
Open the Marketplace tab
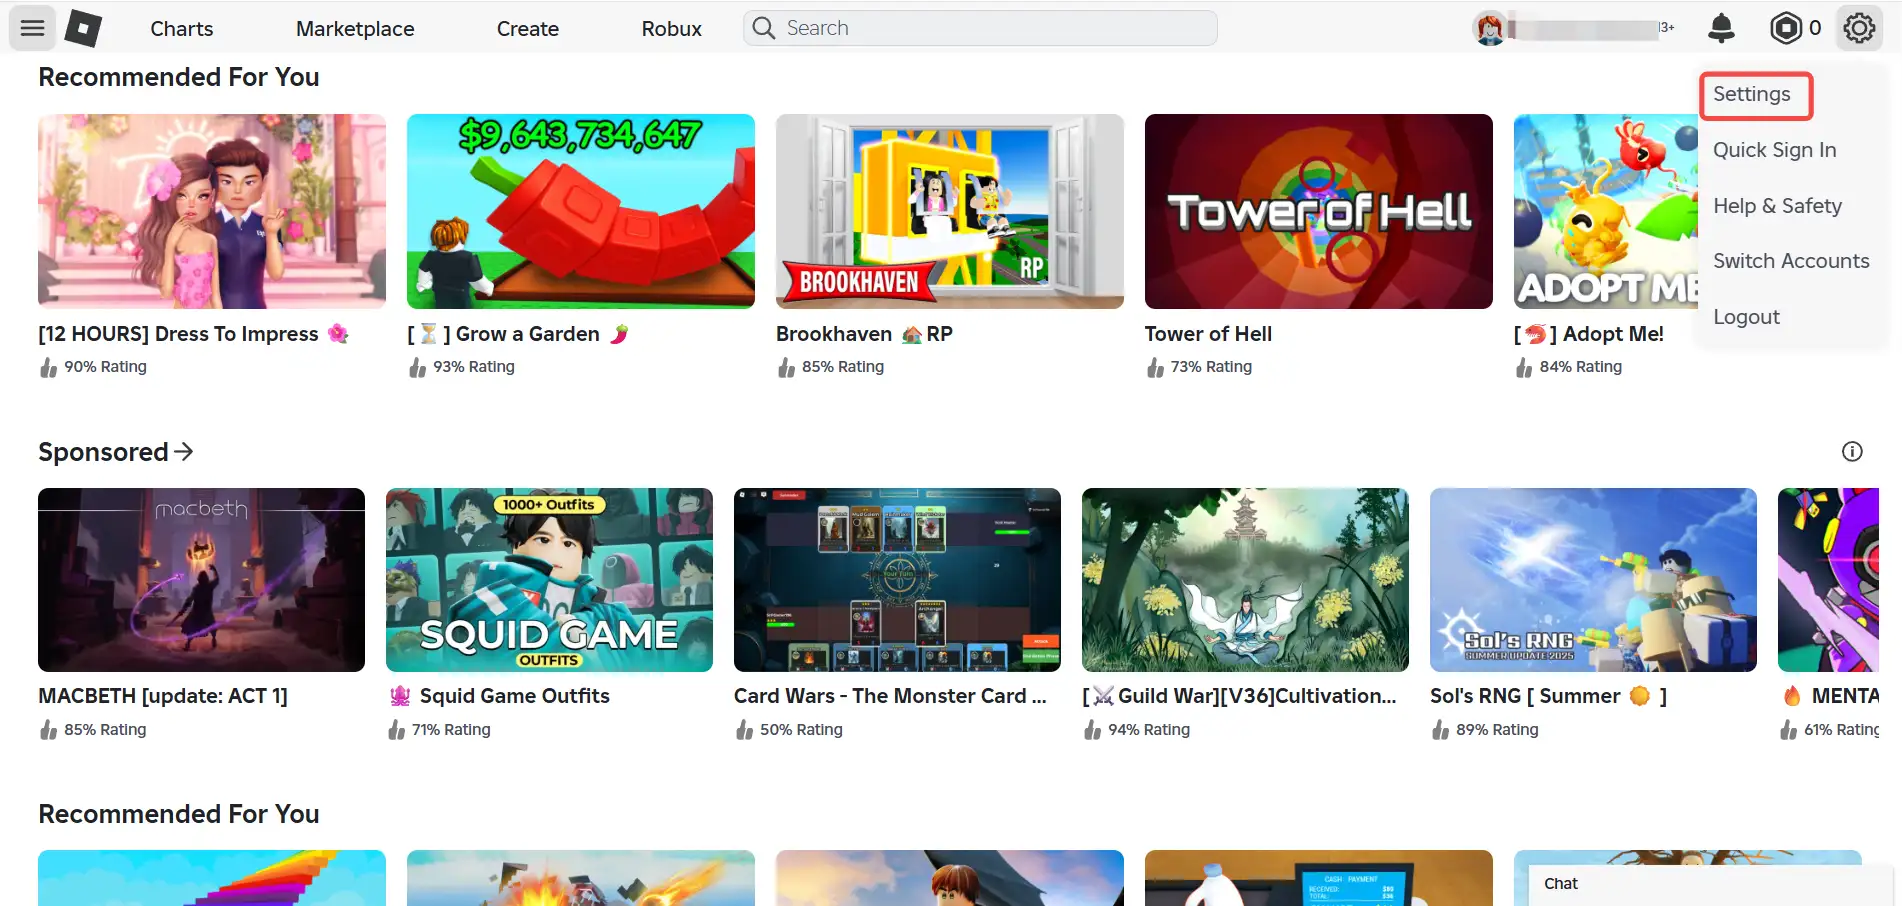tap(355, 29)
